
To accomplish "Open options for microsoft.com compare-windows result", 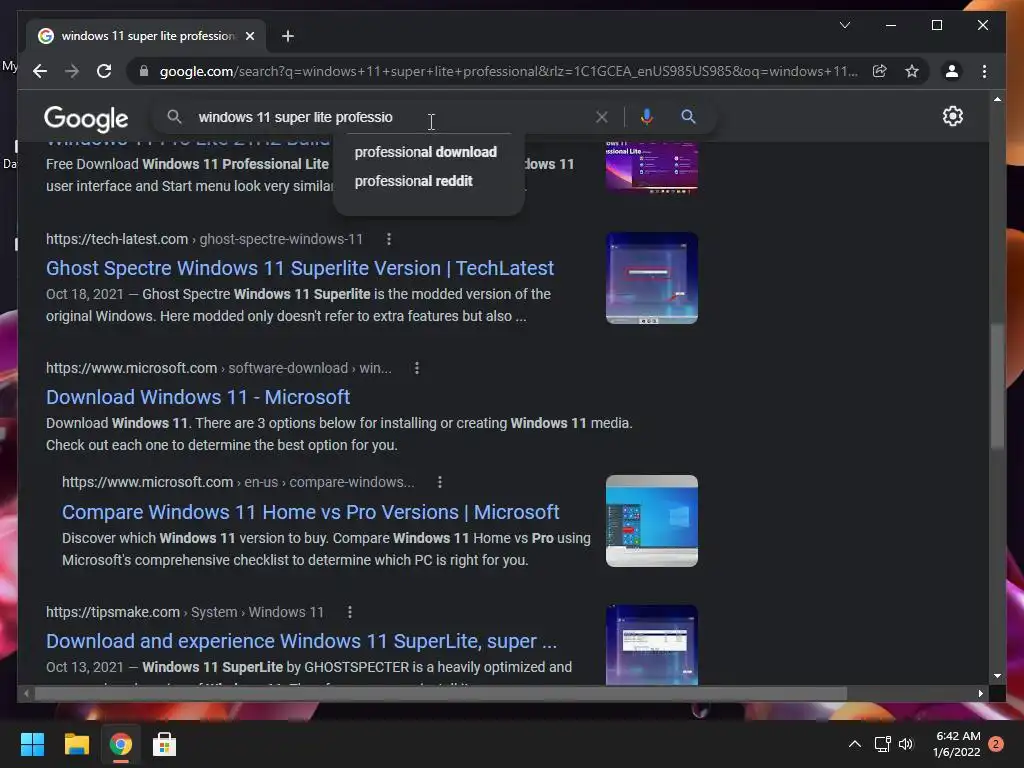I will (440, 482).
